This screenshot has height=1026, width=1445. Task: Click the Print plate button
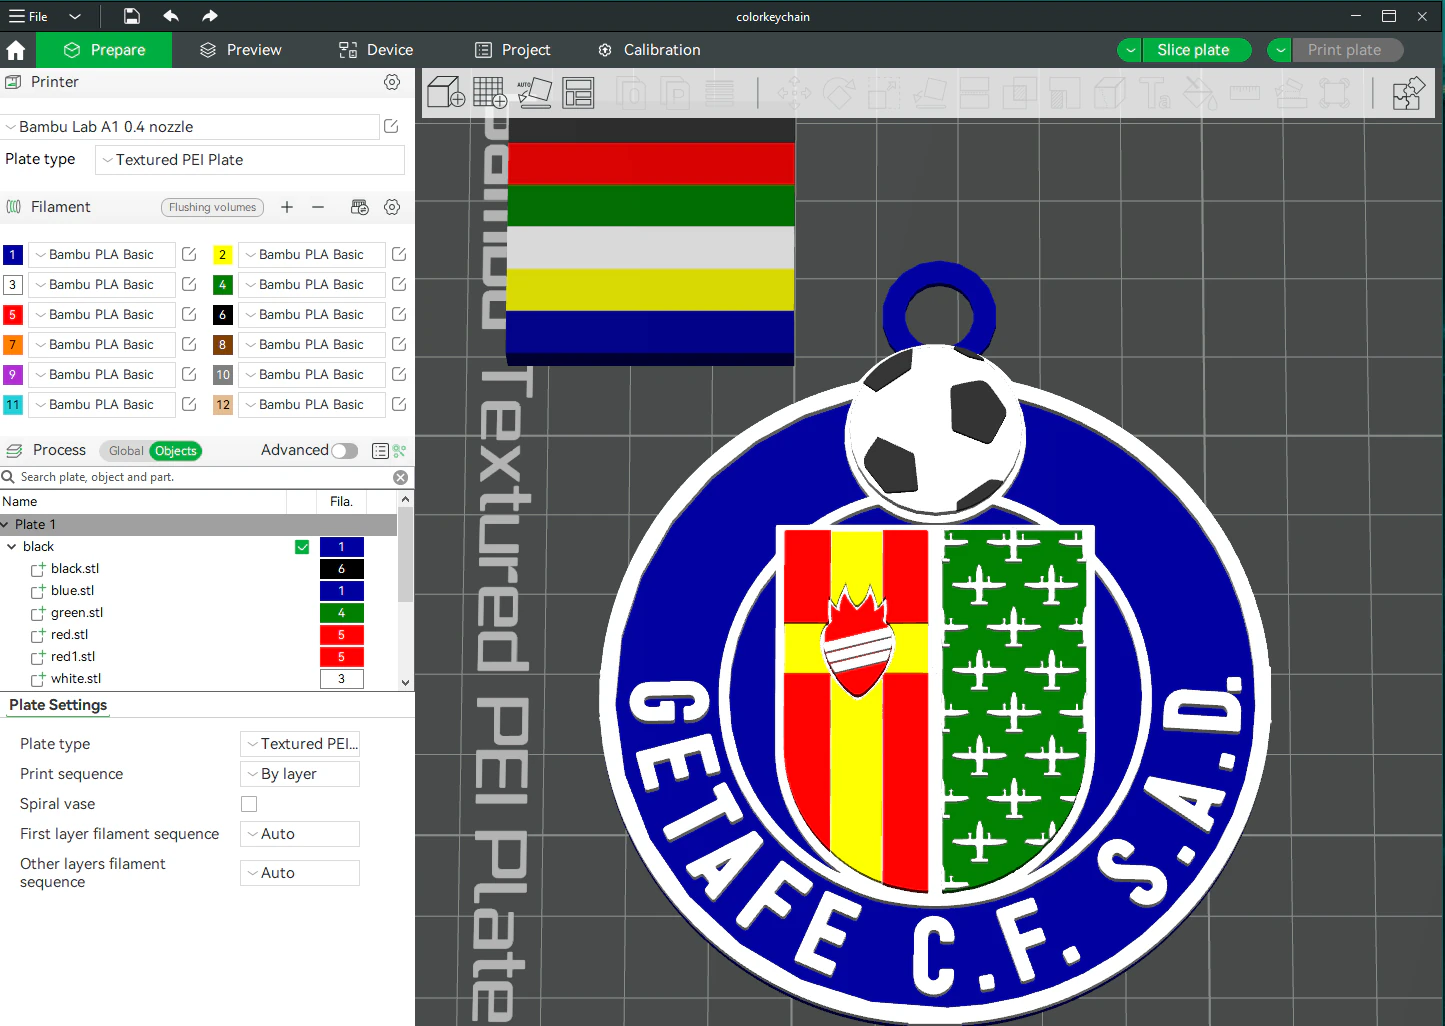click(1345, 50)
